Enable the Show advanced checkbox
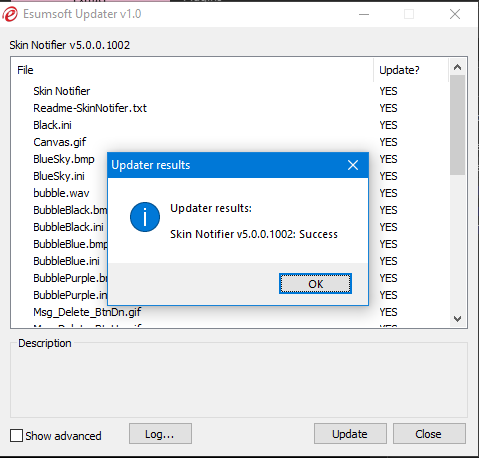 click(x=16, y=436)
